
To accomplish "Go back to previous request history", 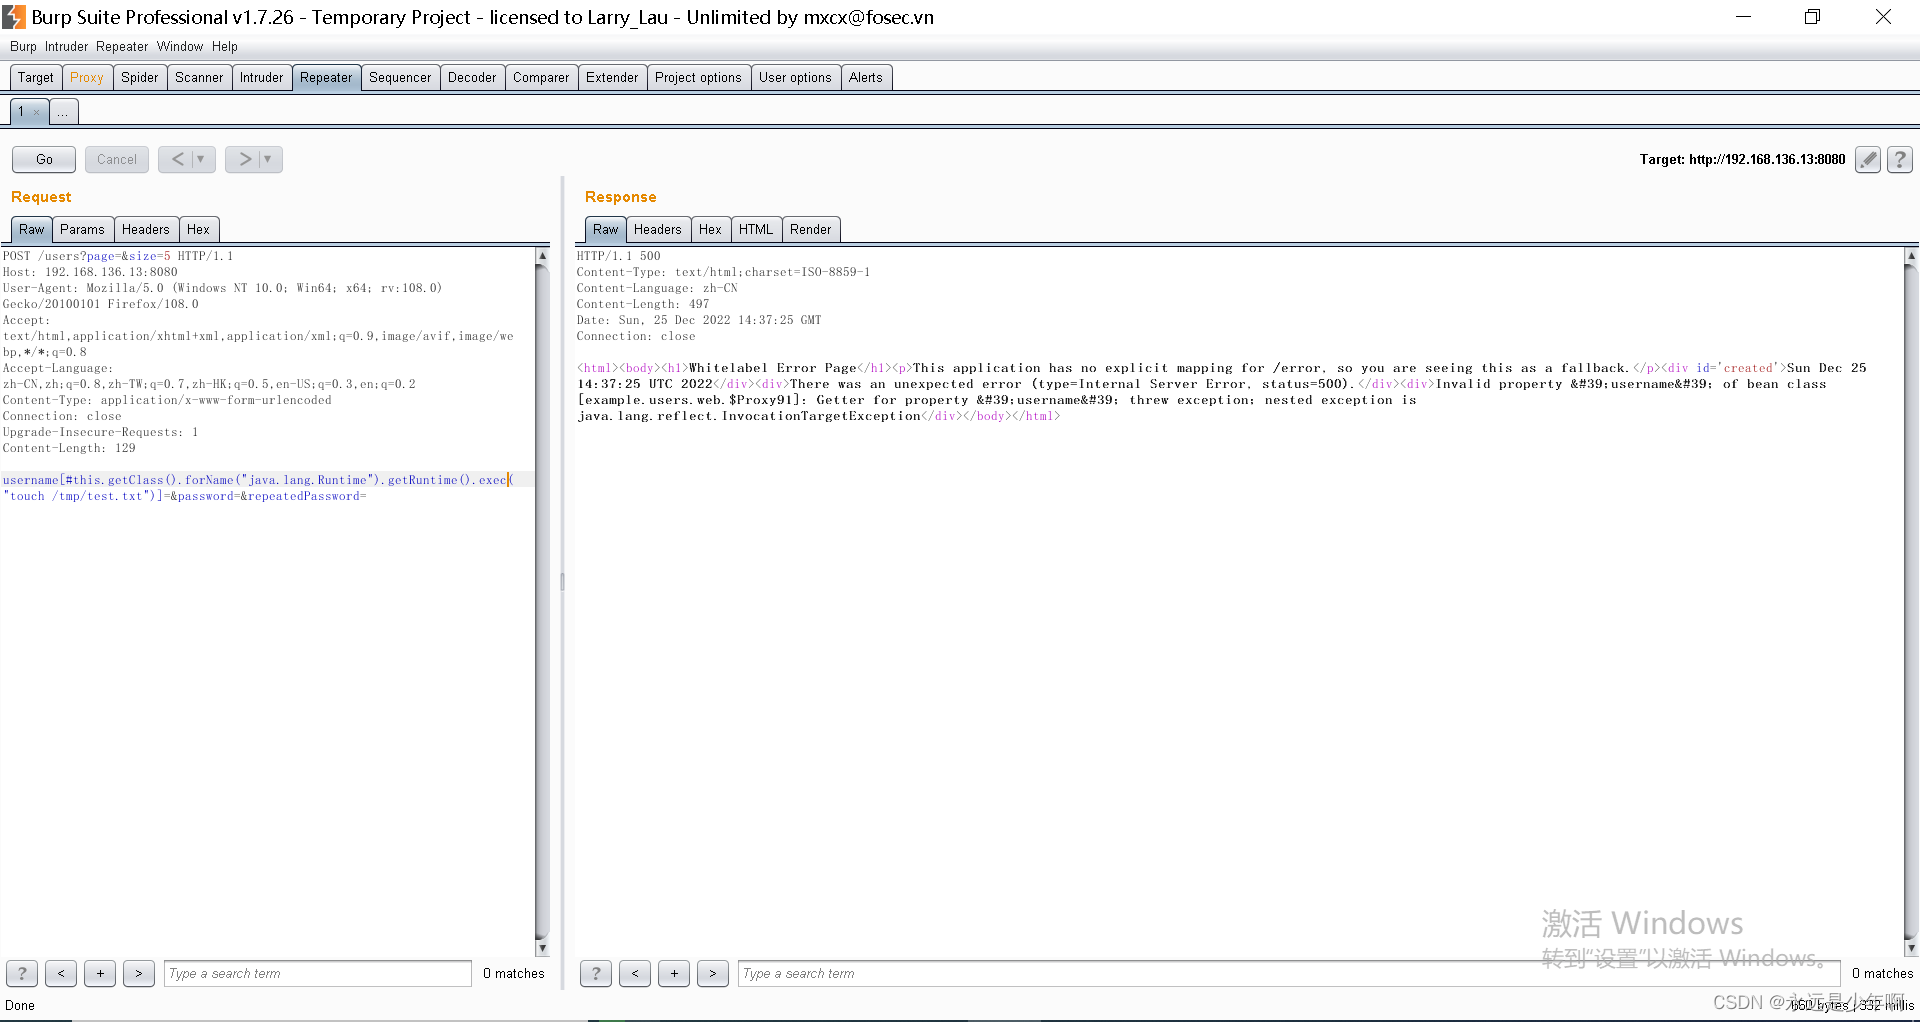I will 178,159.
